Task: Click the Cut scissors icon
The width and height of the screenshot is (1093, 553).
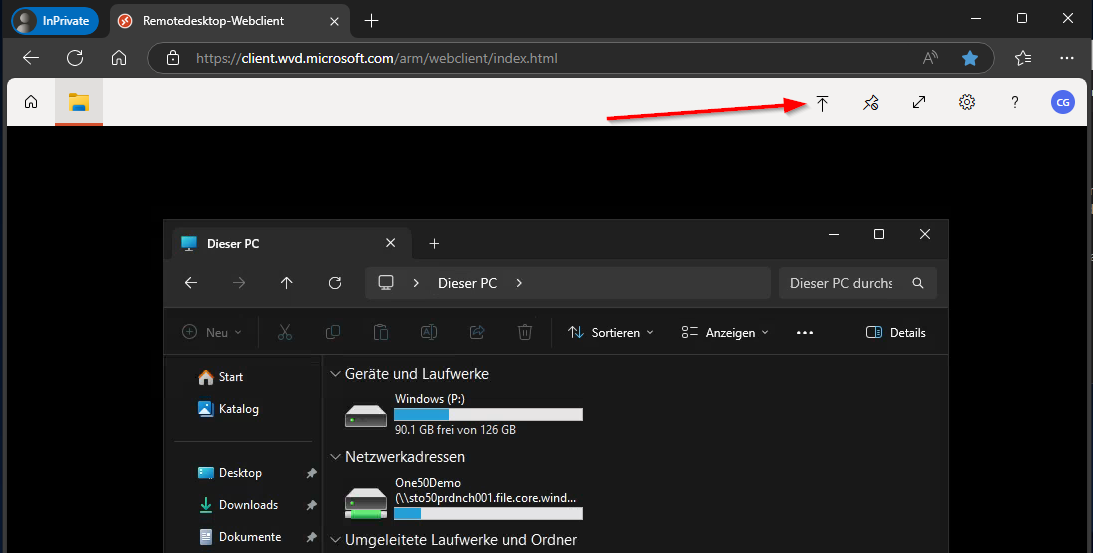Action: point(285,333)
